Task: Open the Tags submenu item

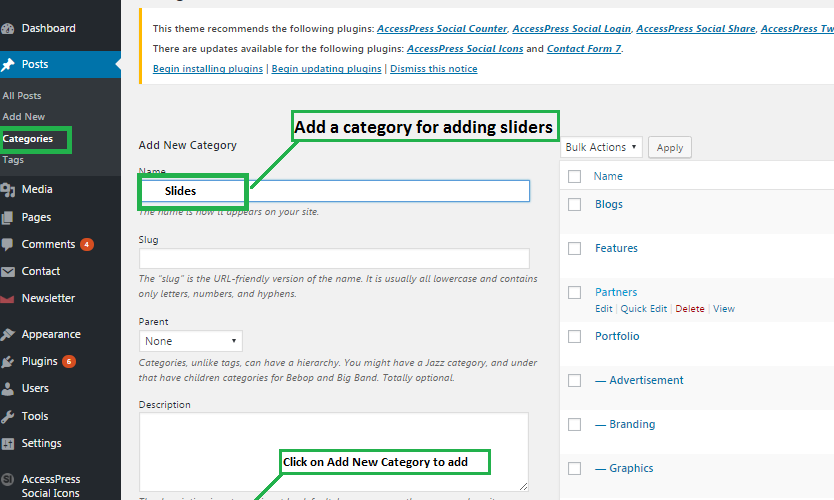Action: tap(13, 160)
